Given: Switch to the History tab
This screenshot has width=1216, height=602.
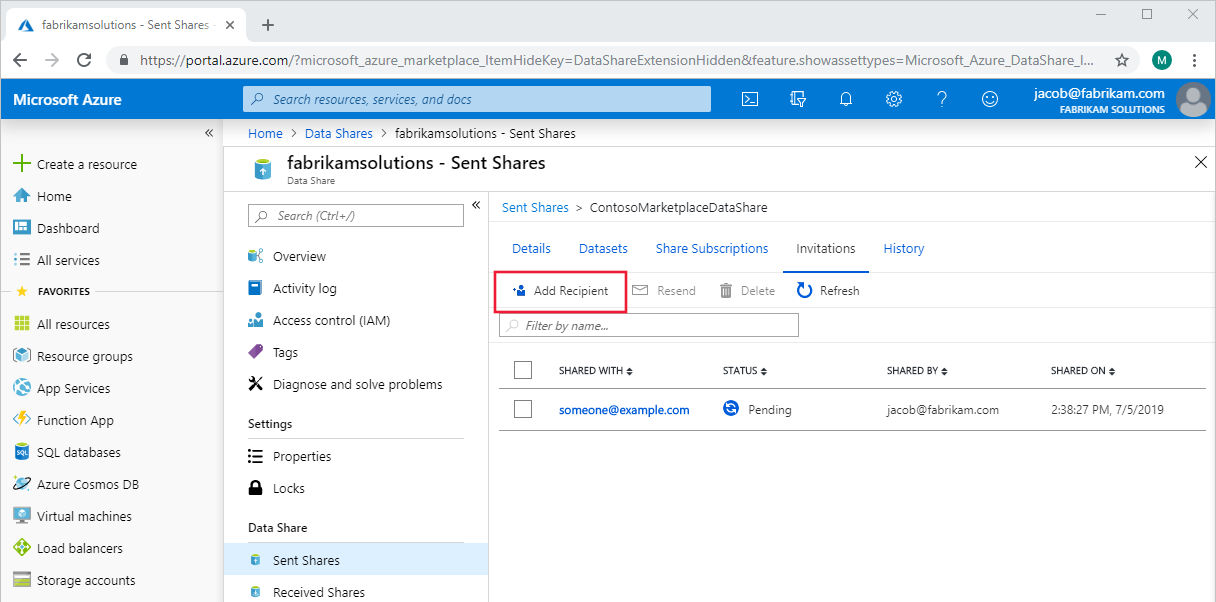Looking at the screenshot, I should pyautogui.click(x=903, y=248).
